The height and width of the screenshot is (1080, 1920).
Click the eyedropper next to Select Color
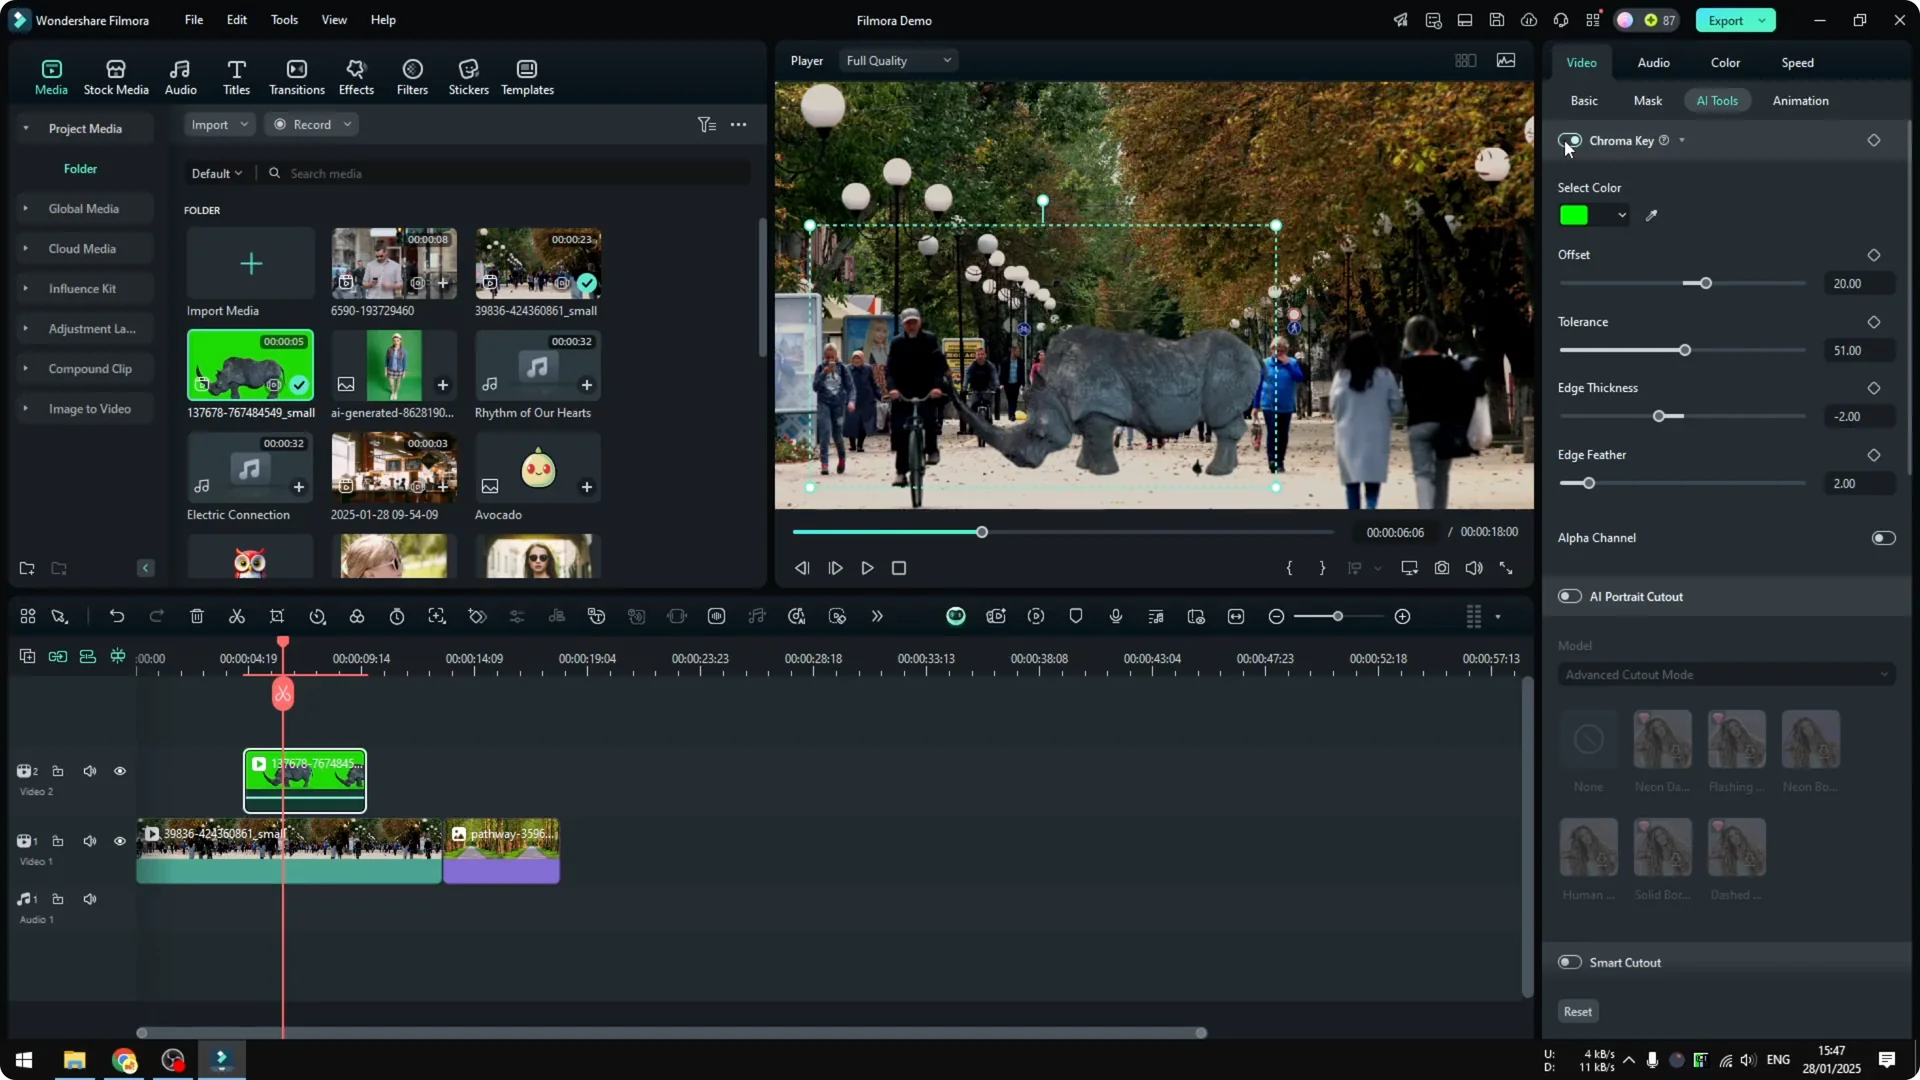1651,215
